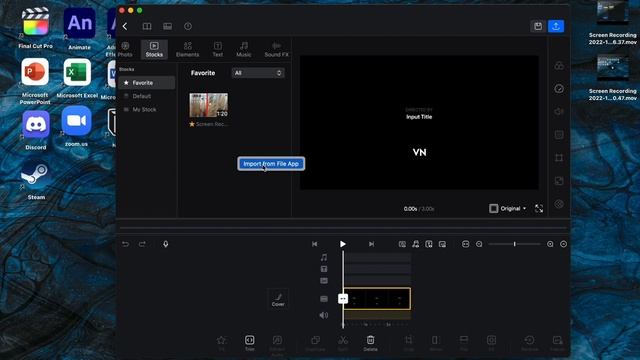
Task: Click the blue export share button
Action: click(556, 27)
